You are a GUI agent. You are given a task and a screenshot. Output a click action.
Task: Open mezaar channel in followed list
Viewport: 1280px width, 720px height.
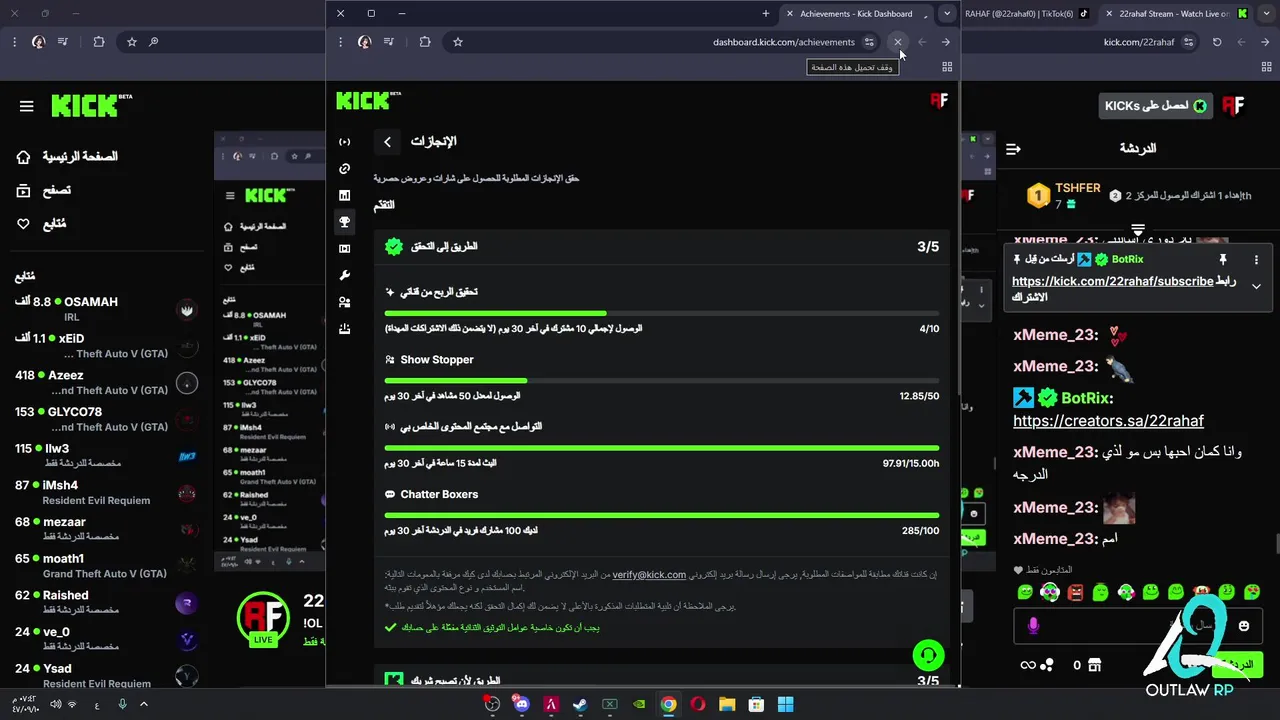click(105, 529)
